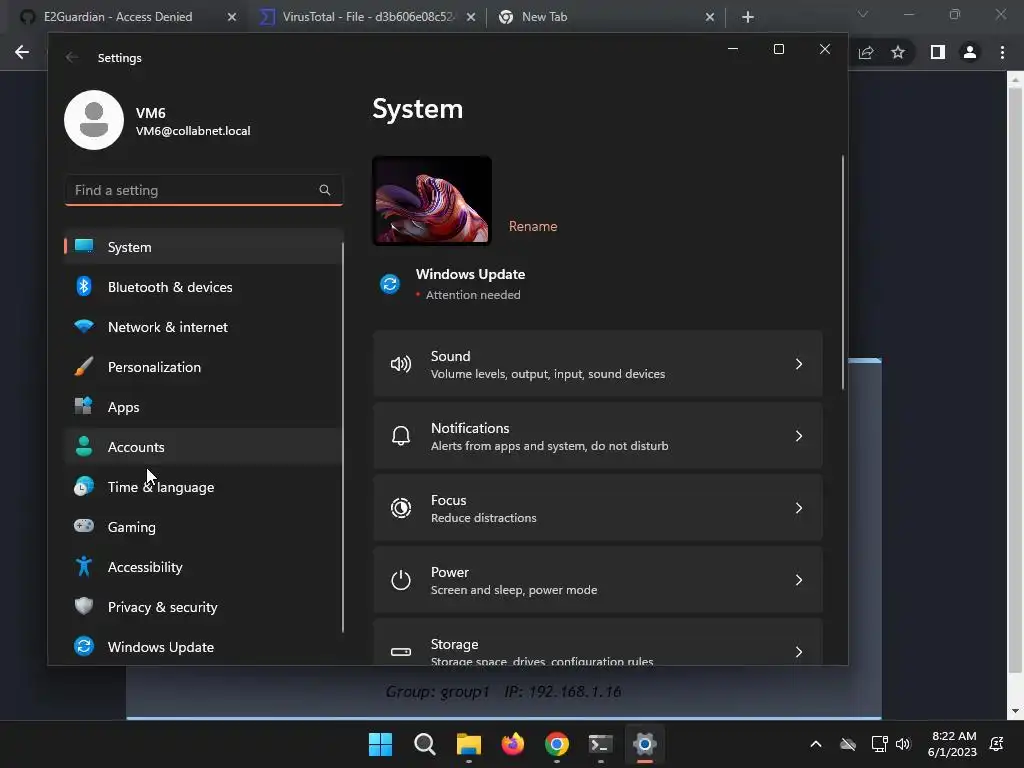Expand Notifications via chevron
The image size is (1024, 768).
(799, 436)
